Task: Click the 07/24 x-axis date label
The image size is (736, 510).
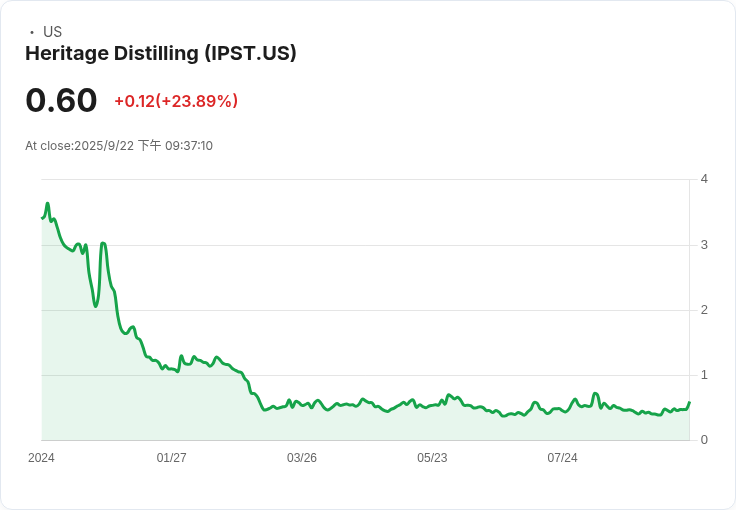Action: [562, 458]
